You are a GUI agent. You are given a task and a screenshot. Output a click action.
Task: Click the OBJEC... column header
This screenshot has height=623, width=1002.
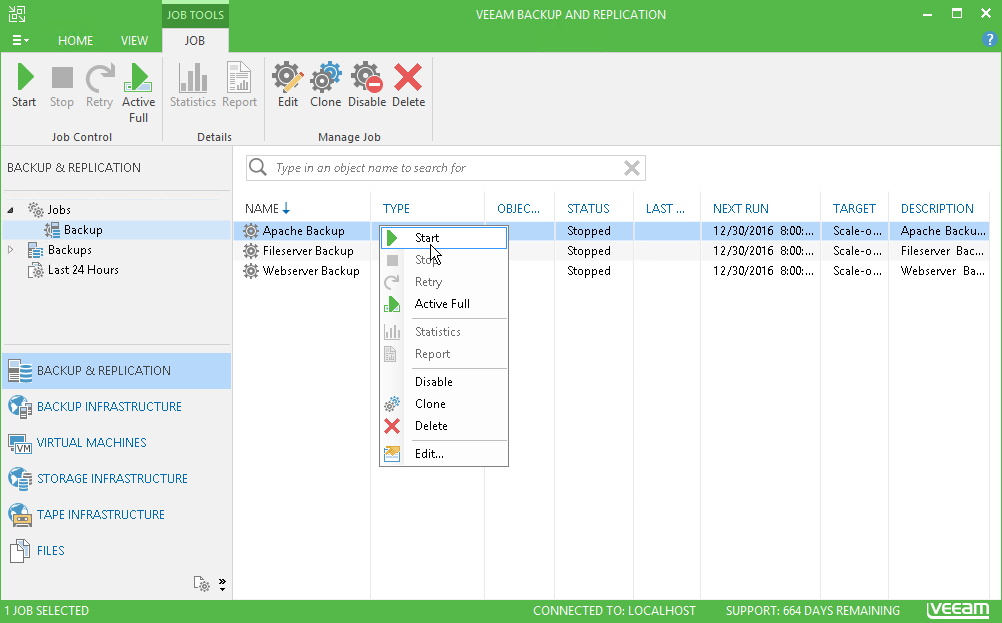coord(518,208)
